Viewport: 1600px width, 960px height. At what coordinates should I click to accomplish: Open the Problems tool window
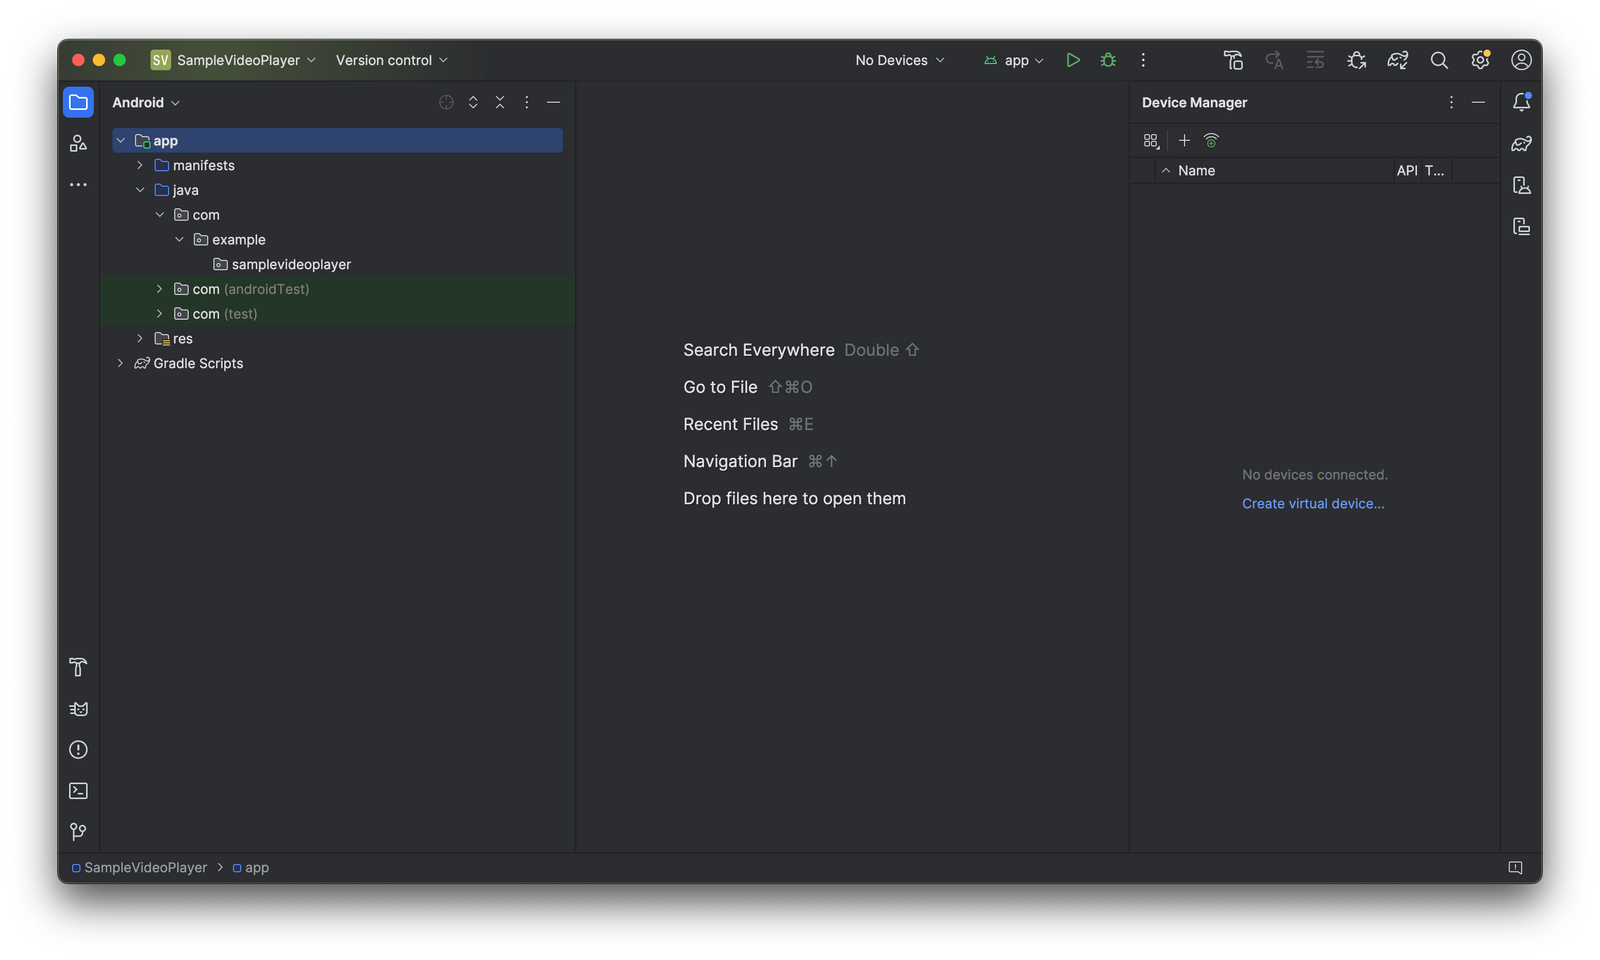click(x=78, y=749)
